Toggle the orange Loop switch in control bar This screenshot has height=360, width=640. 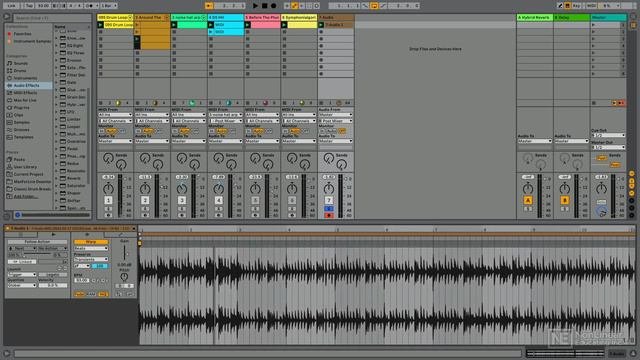click(374, 6)
